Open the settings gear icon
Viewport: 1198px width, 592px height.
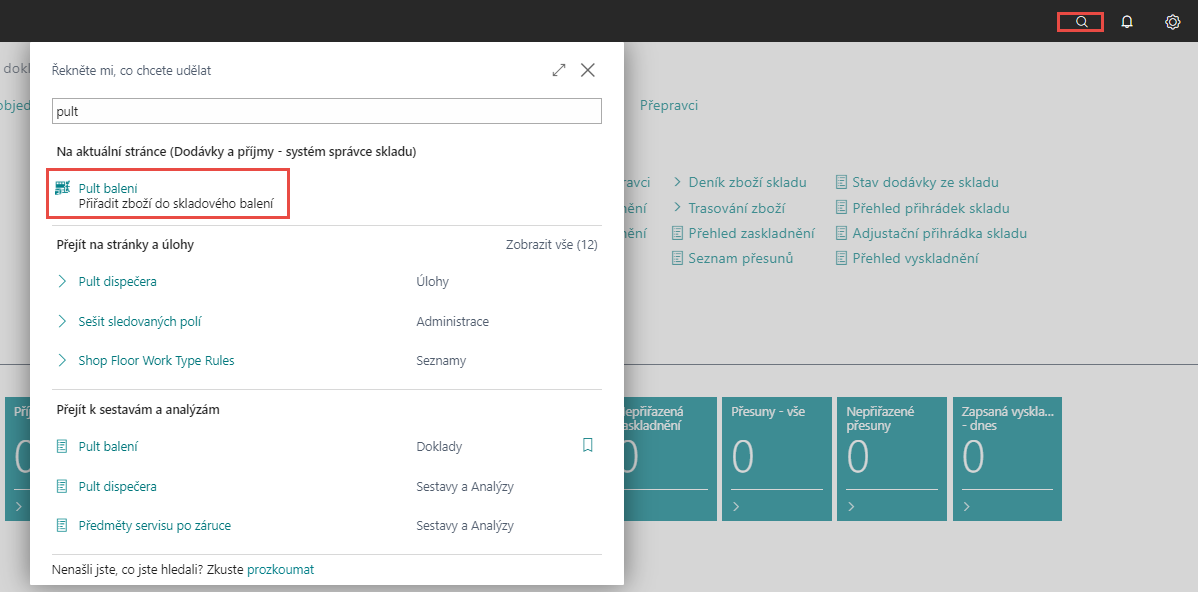[1173, 21]
